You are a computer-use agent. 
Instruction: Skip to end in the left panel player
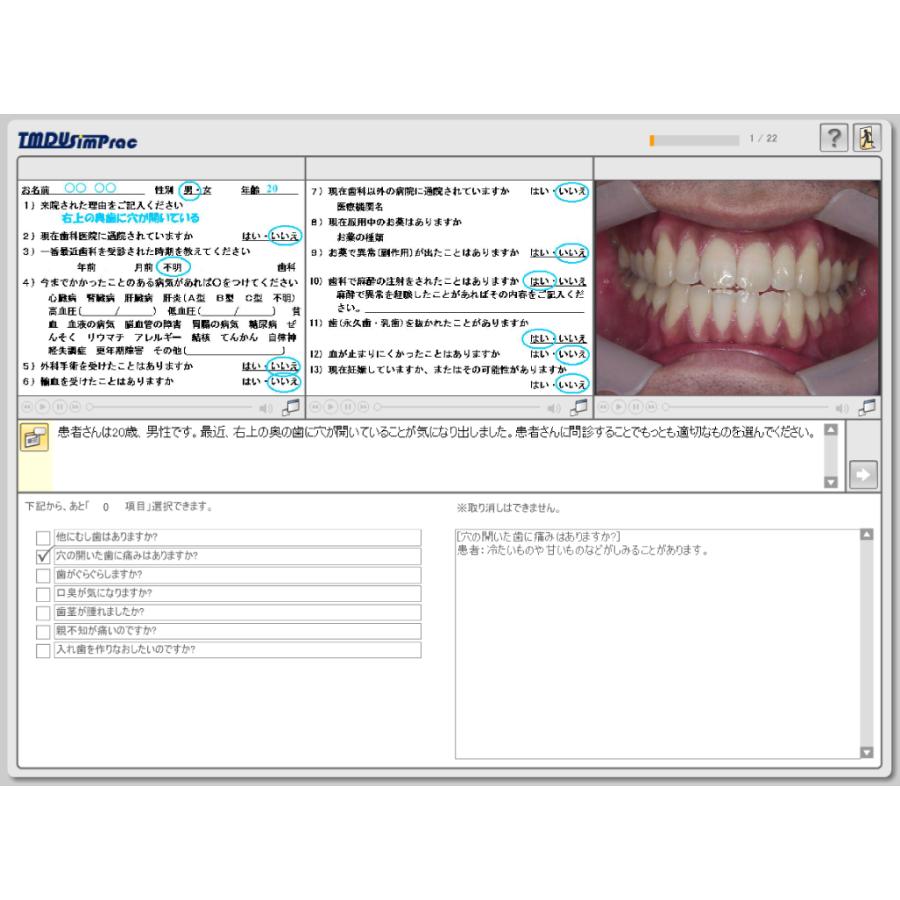[x=75, y=407]
